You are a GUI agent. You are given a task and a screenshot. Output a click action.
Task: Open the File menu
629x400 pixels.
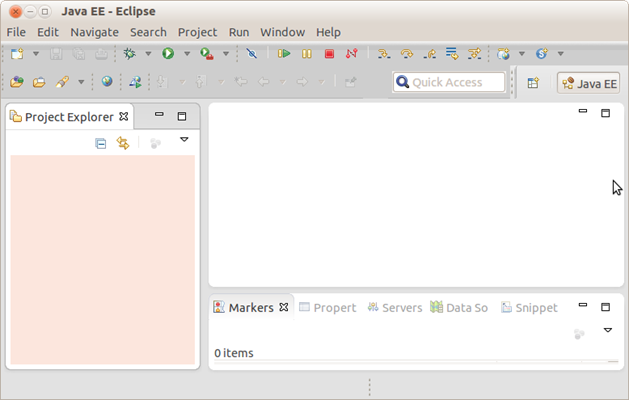tap(16, 32)
